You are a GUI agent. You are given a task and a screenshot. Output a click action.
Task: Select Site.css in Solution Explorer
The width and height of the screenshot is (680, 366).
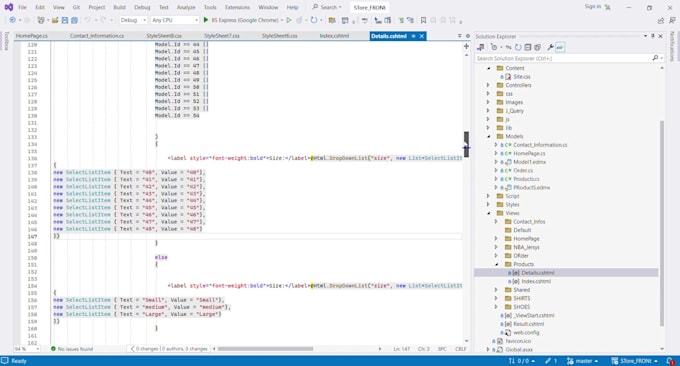pos(522,77)
